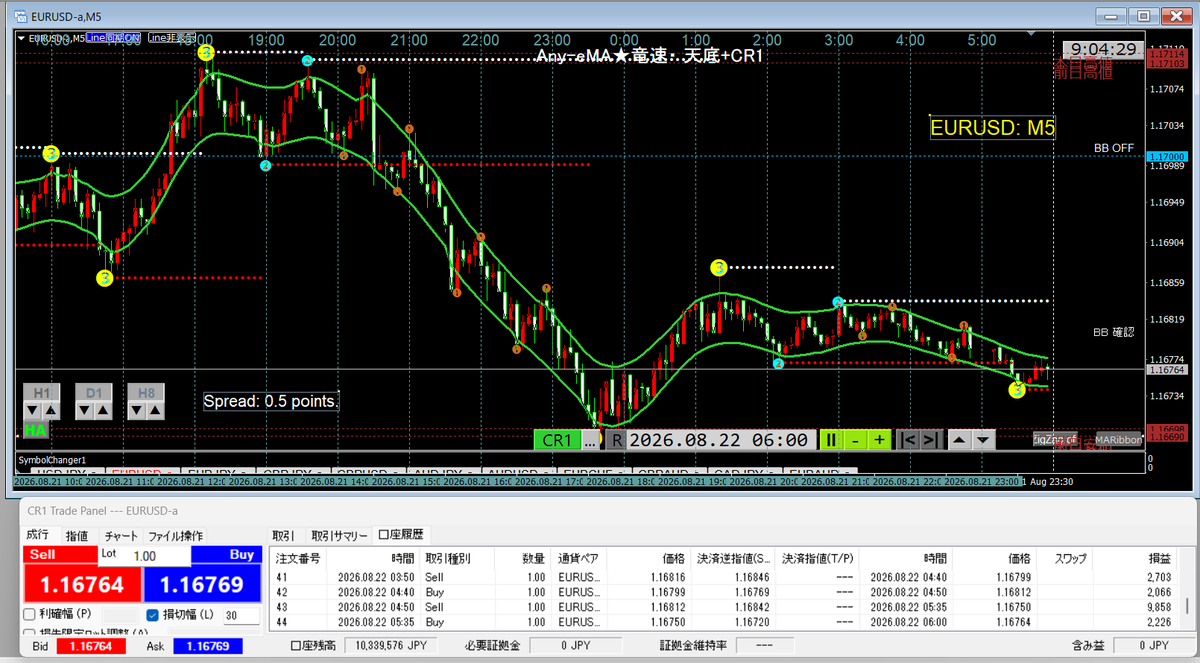Image resolution: width=1200 pixels, height=663 pixels.
Task: Toggle the MARibbon indicator button
Action: 1118,439
